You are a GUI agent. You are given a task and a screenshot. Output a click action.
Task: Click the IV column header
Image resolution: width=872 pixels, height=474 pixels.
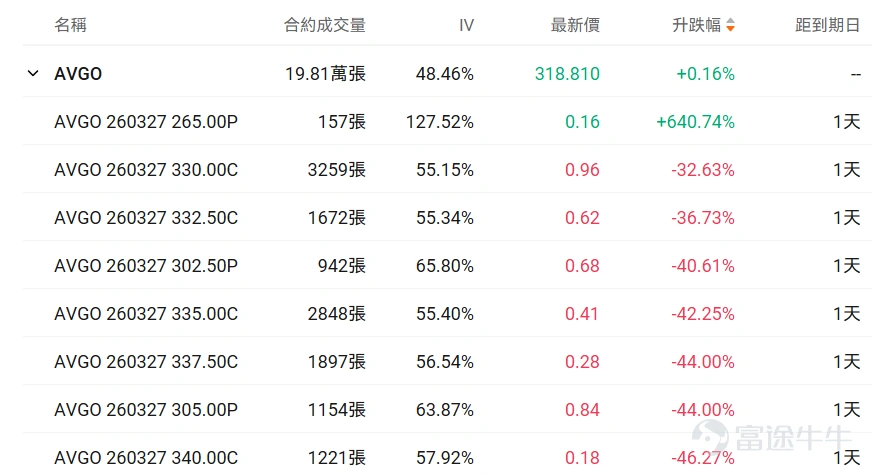pos(466,25)
